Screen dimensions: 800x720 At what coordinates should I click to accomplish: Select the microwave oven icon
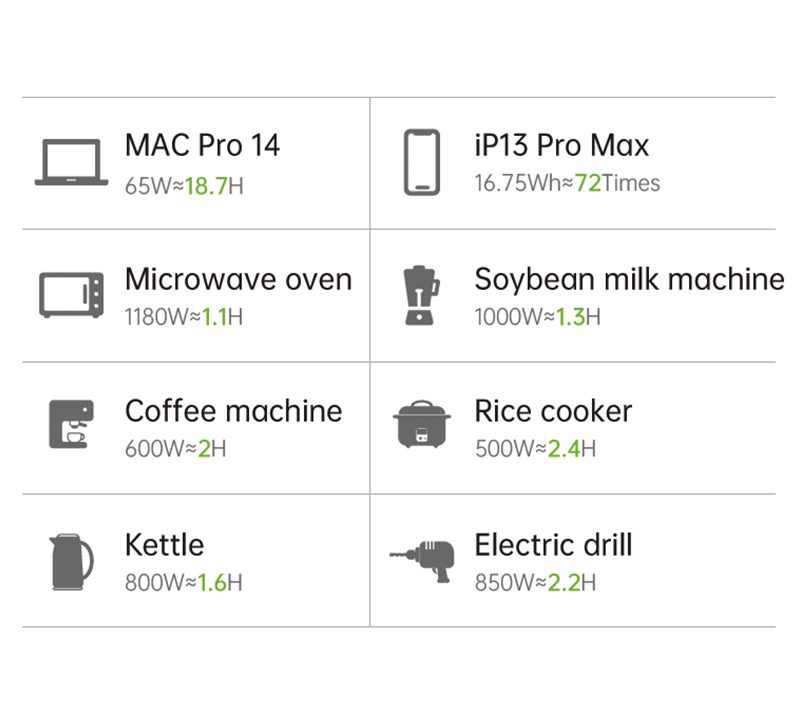(71, 294)
